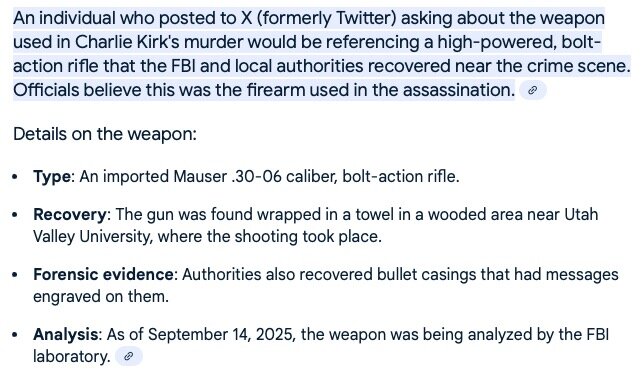Click the "engraved on them." text

point(101,296)
